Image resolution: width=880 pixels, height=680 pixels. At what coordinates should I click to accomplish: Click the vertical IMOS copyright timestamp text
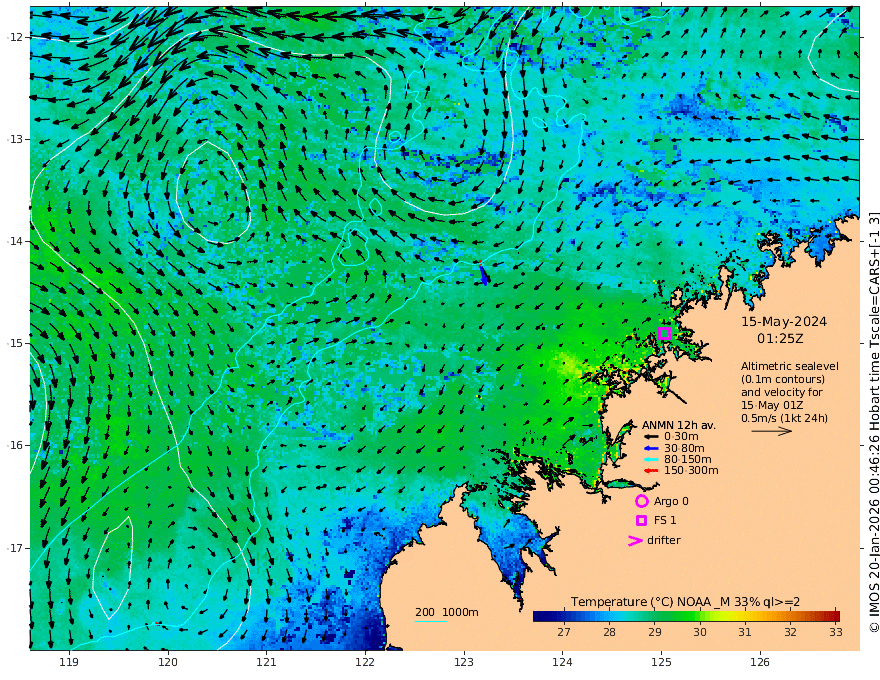(x=873, y=422)
